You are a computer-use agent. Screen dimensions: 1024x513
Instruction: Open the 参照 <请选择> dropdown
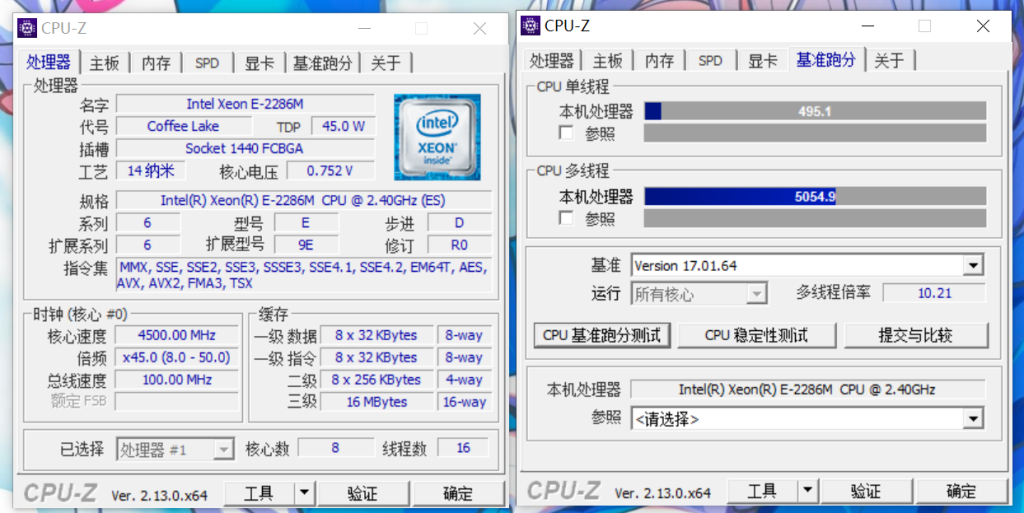973,418
